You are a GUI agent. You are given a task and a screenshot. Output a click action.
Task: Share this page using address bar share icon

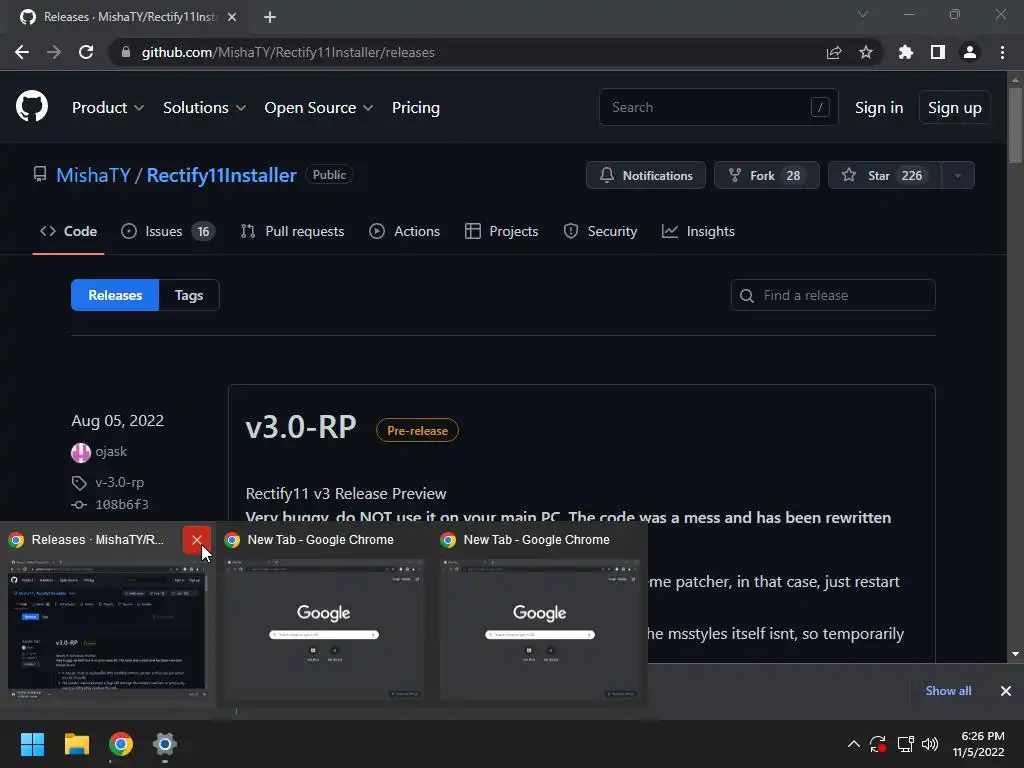click(x=833, y=52)
